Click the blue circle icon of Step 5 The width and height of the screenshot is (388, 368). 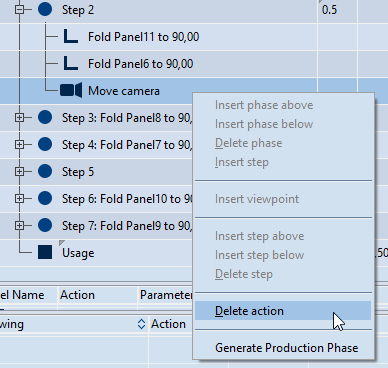click(x=45, y=171)
